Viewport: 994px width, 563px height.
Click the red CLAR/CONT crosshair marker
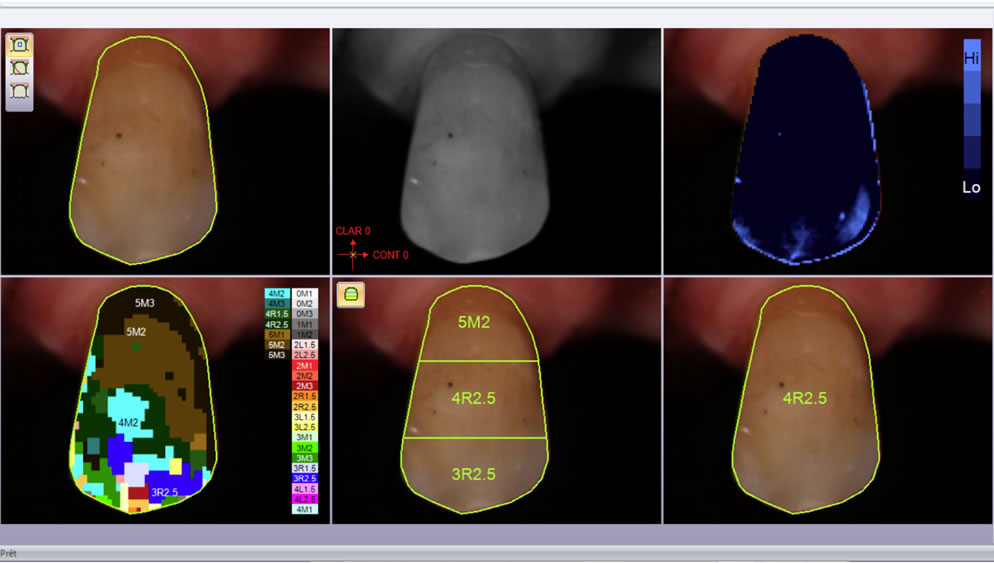(x=353, y=255)
